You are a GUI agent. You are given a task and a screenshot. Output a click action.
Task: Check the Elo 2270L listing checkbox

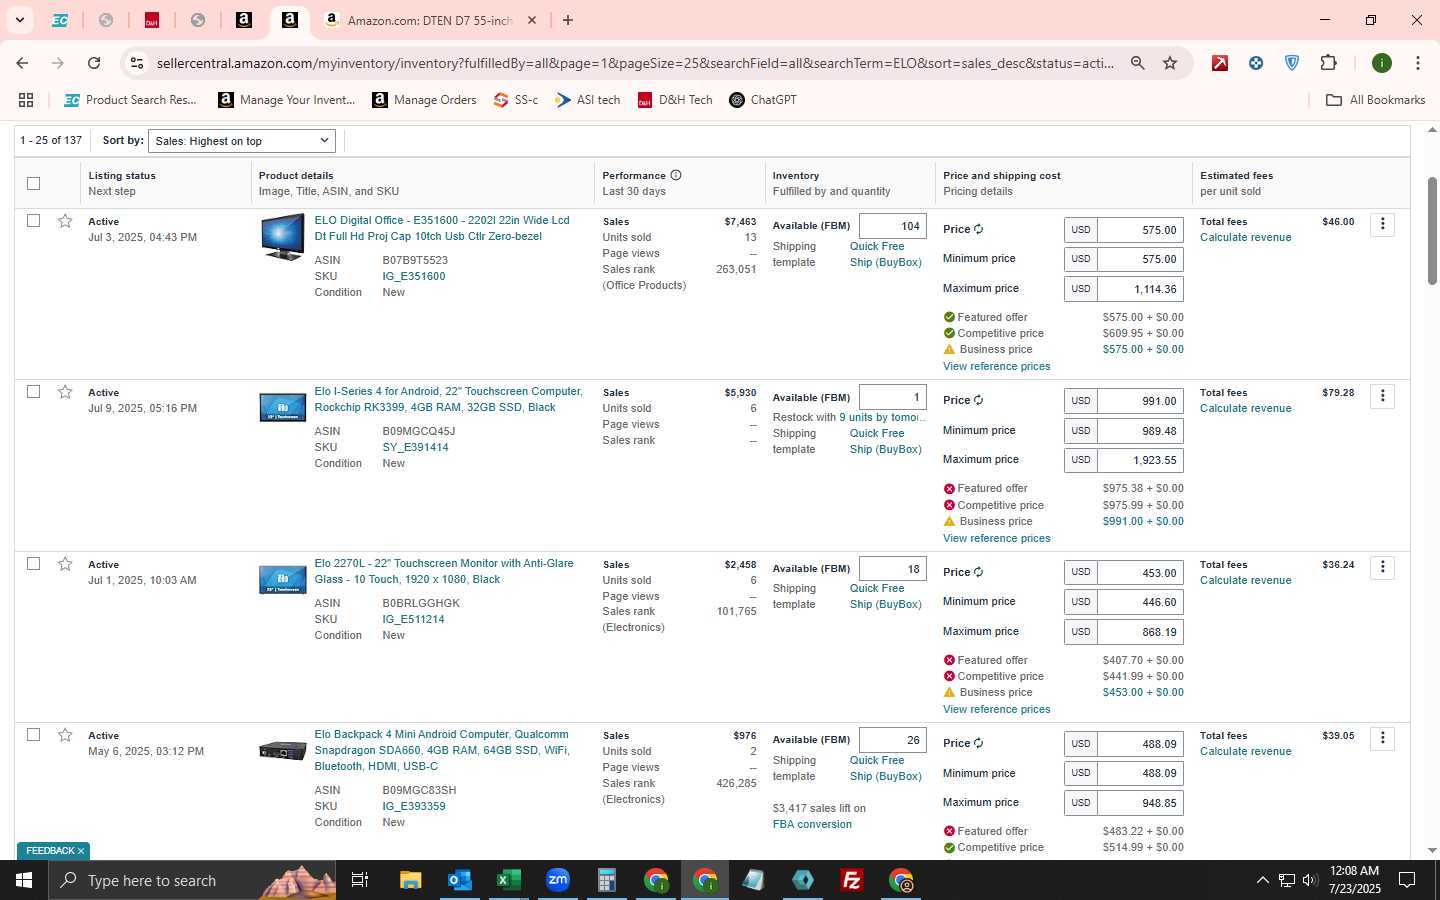[33, 563]
